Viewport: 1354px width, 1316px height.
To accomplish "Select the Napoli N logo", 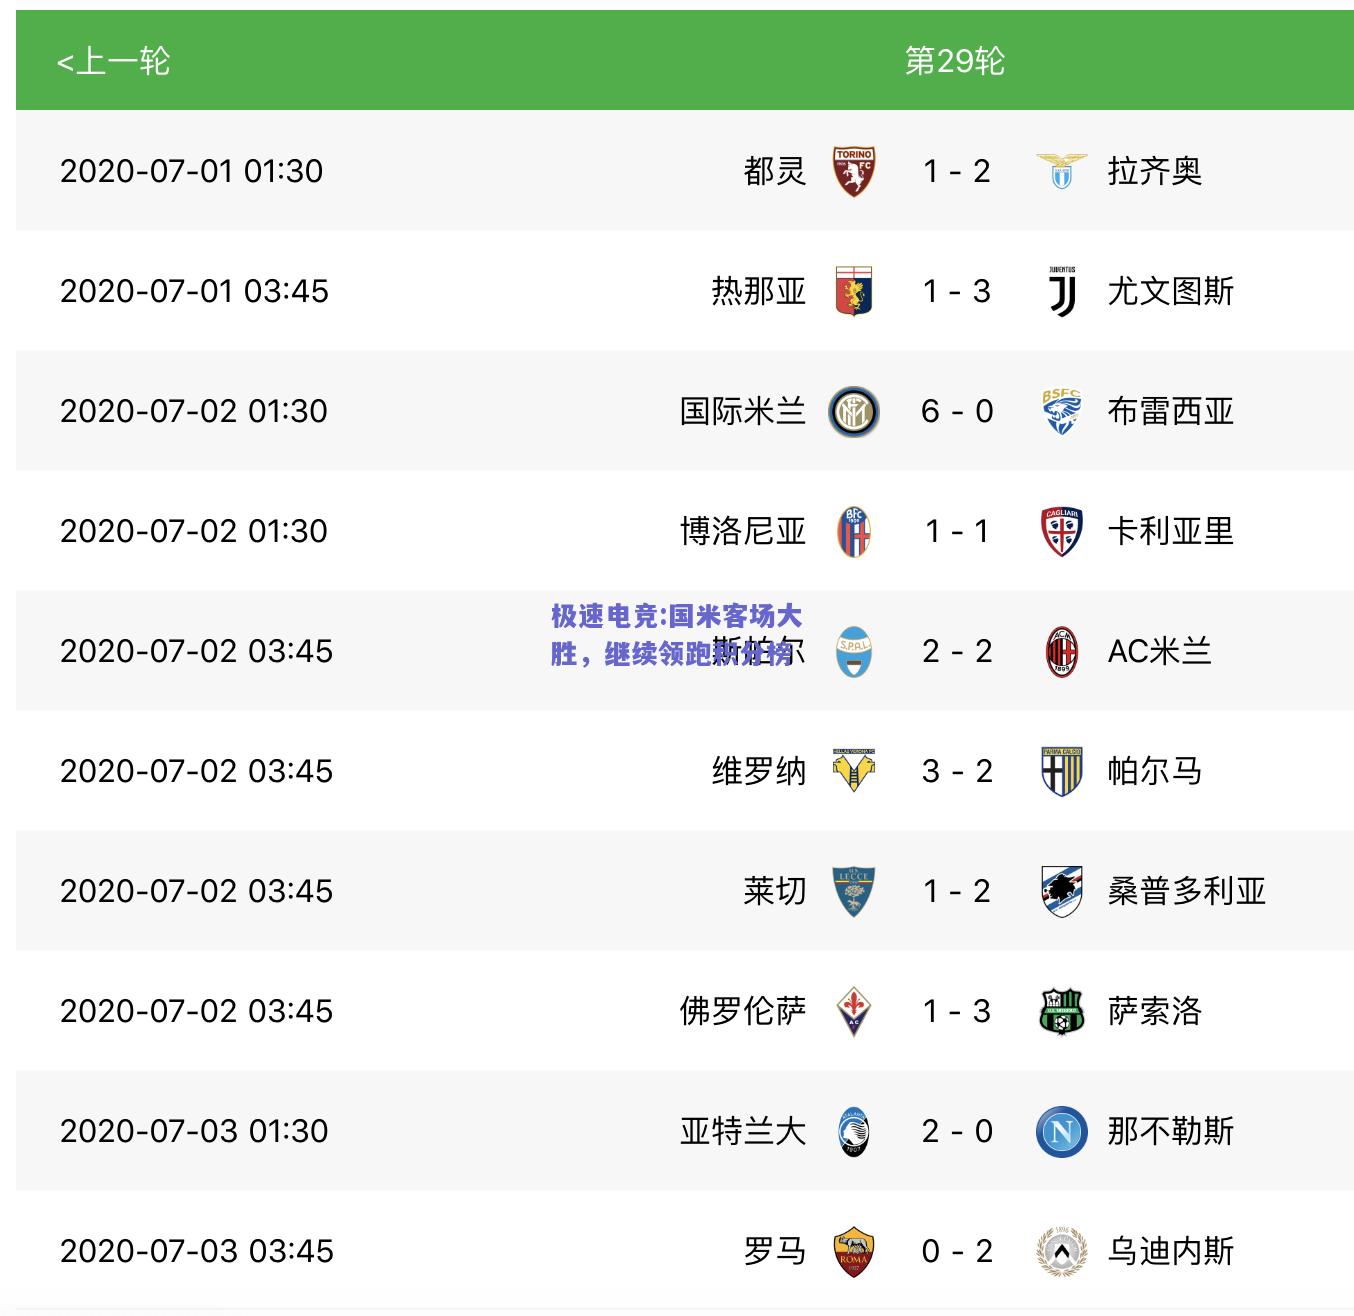I will tap(1061, 1131).
